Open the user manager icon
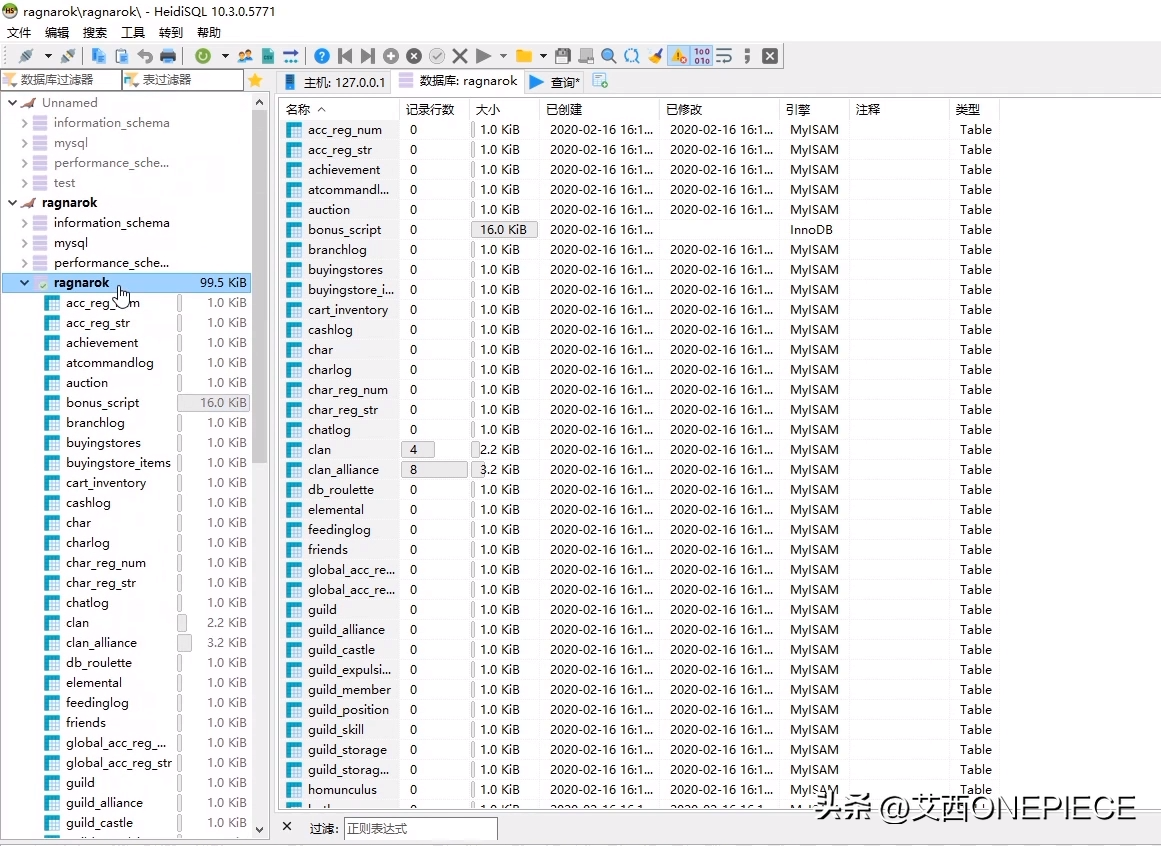Image resolution: width=1161 pixels, height=846 pixels. tap(245, 56)
